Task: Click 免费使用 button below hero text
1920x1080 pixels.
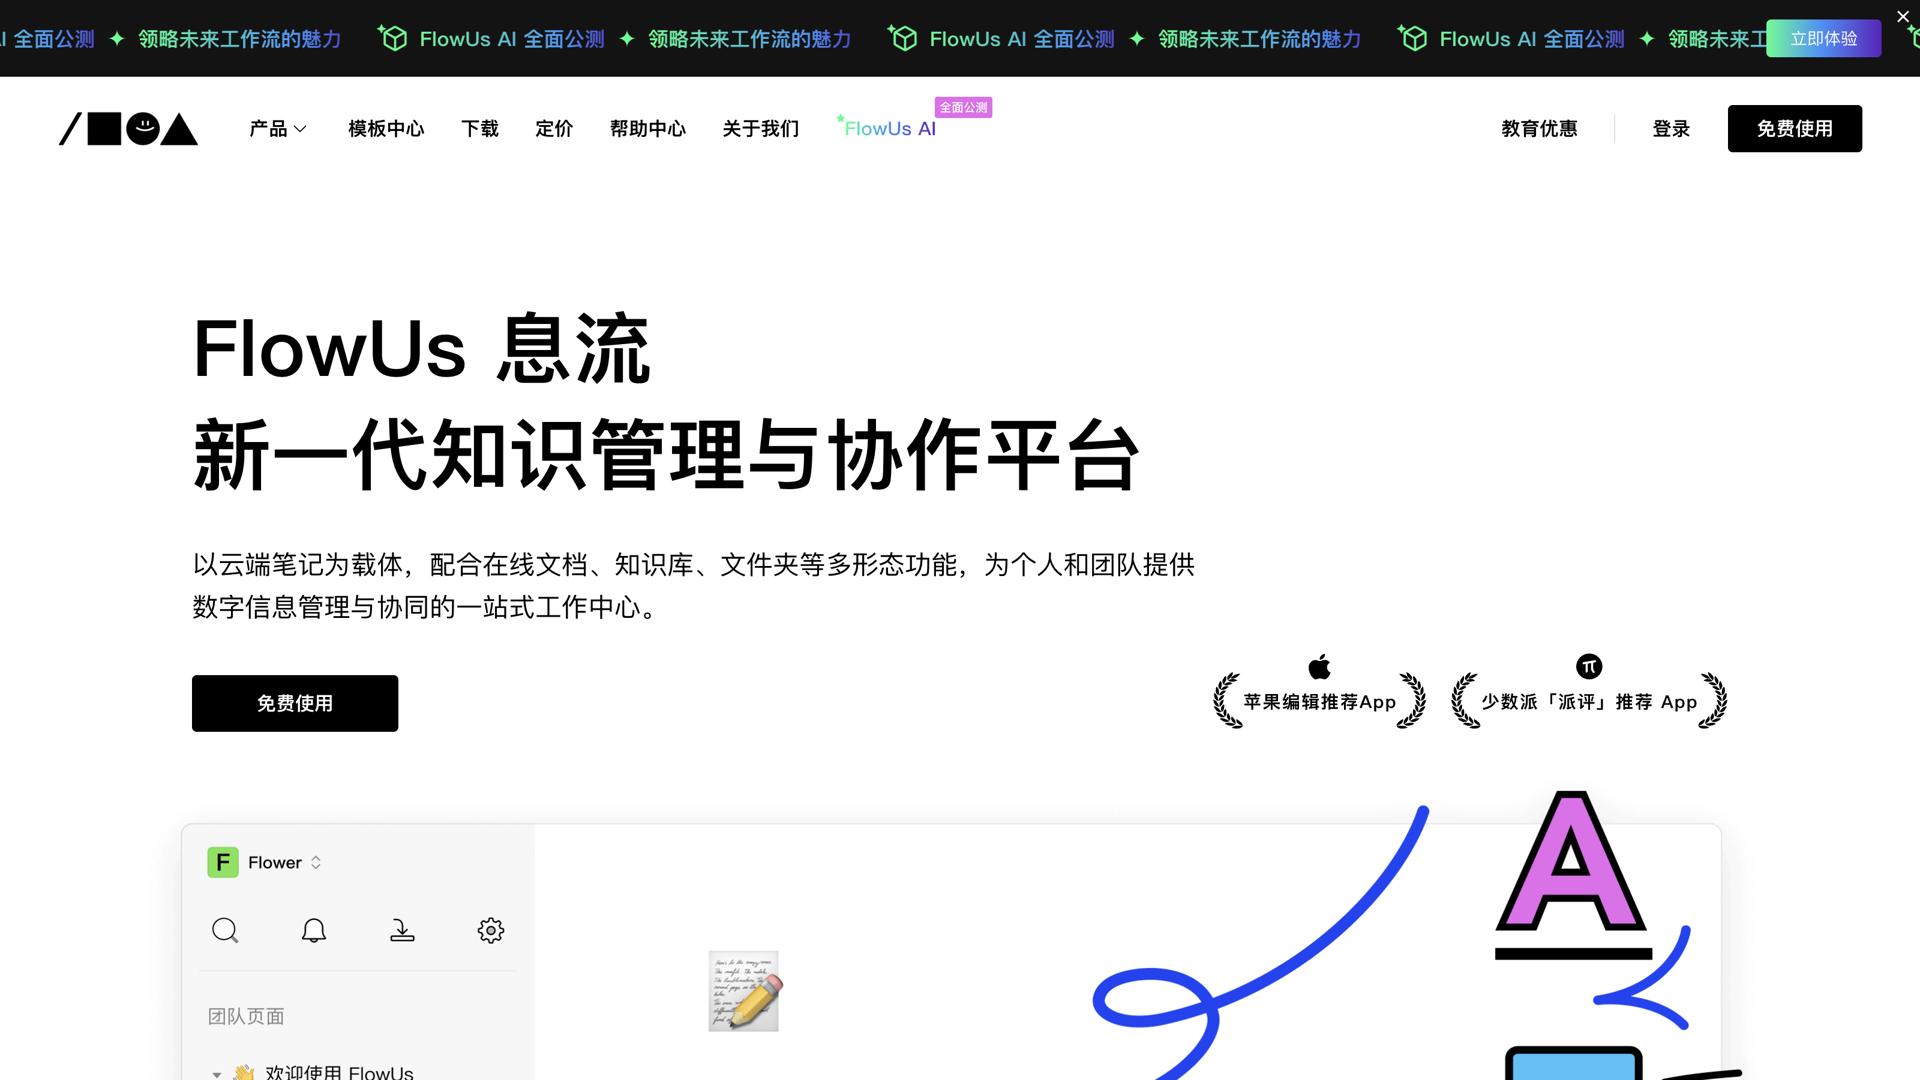Action: click(x=295, y=703)
